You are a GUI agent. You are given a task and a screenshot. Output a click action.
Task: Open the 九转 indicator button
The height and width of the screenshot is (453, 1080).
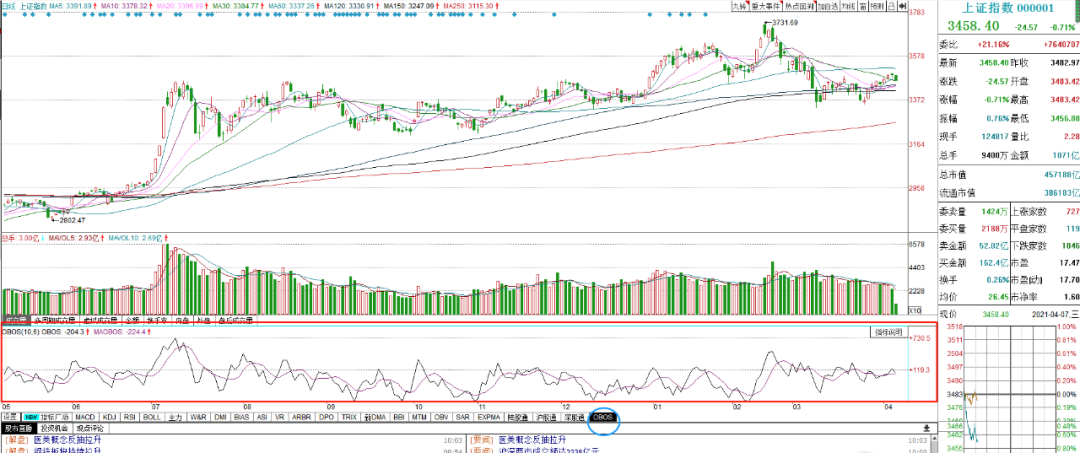(x=740, y=6)
